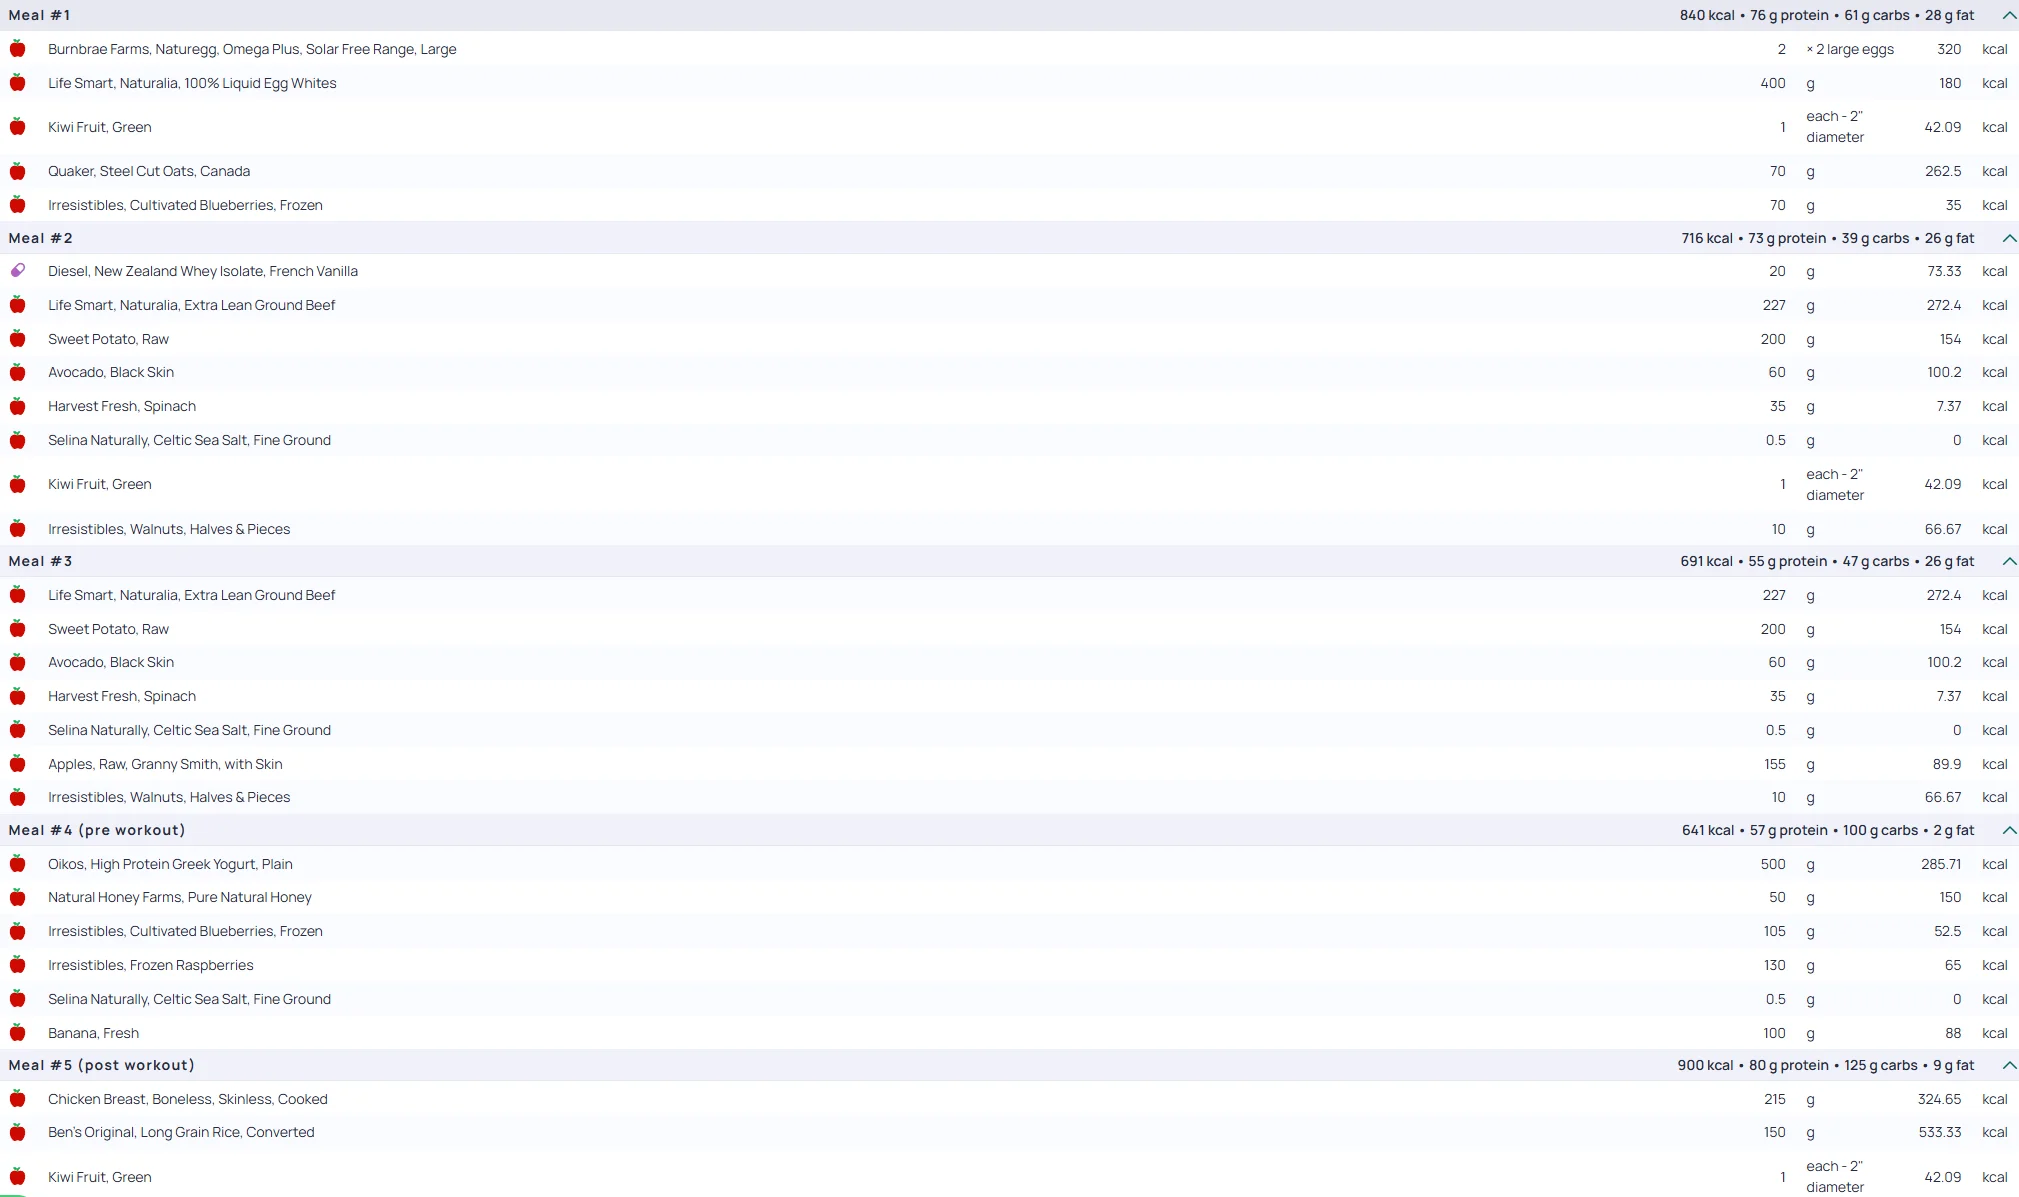This screenshot has height=1197, width=2019.
Task: Select the Meal #1 header label
Action: 40,15
